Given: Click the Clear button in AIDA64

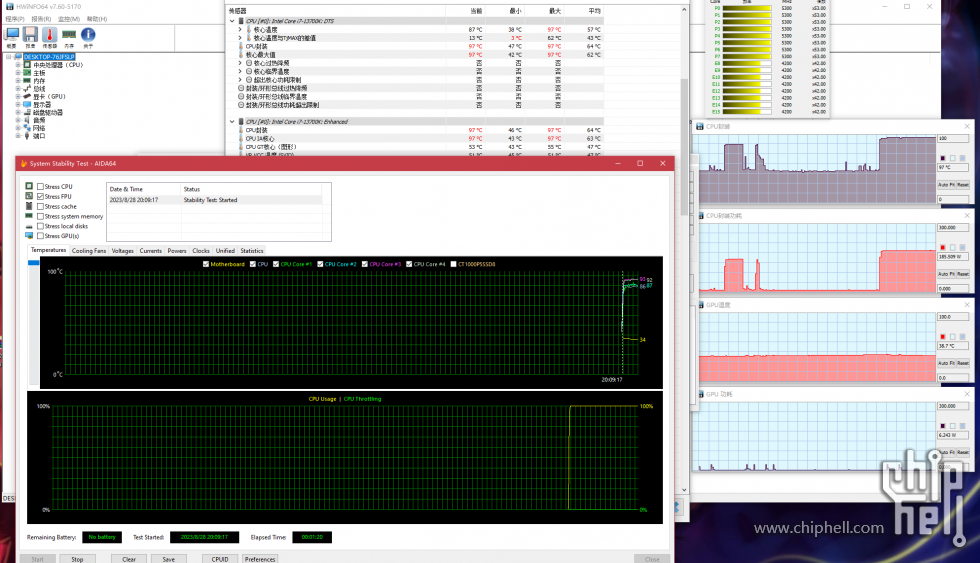Looking at the screenshot, I should tap(129, 559).
